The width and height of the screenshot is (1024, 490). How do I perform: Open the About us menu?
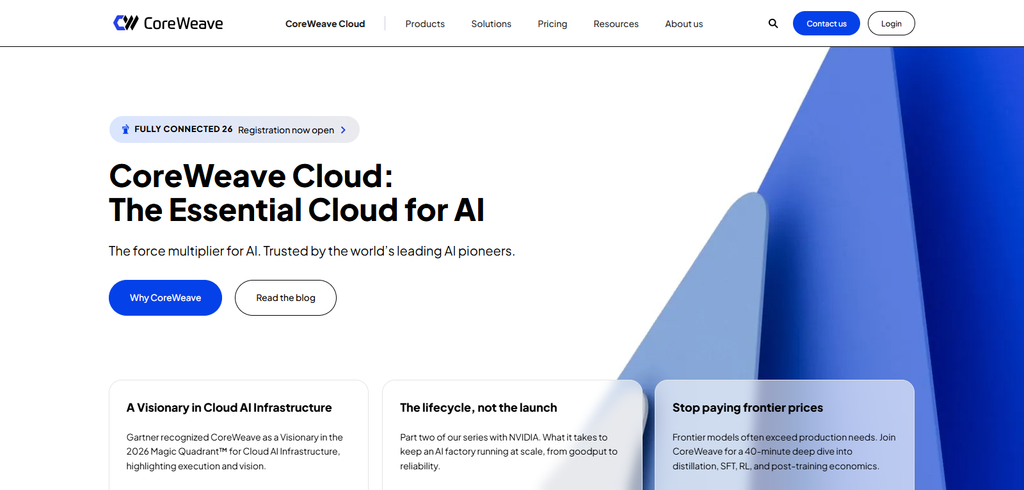point(684,24)
